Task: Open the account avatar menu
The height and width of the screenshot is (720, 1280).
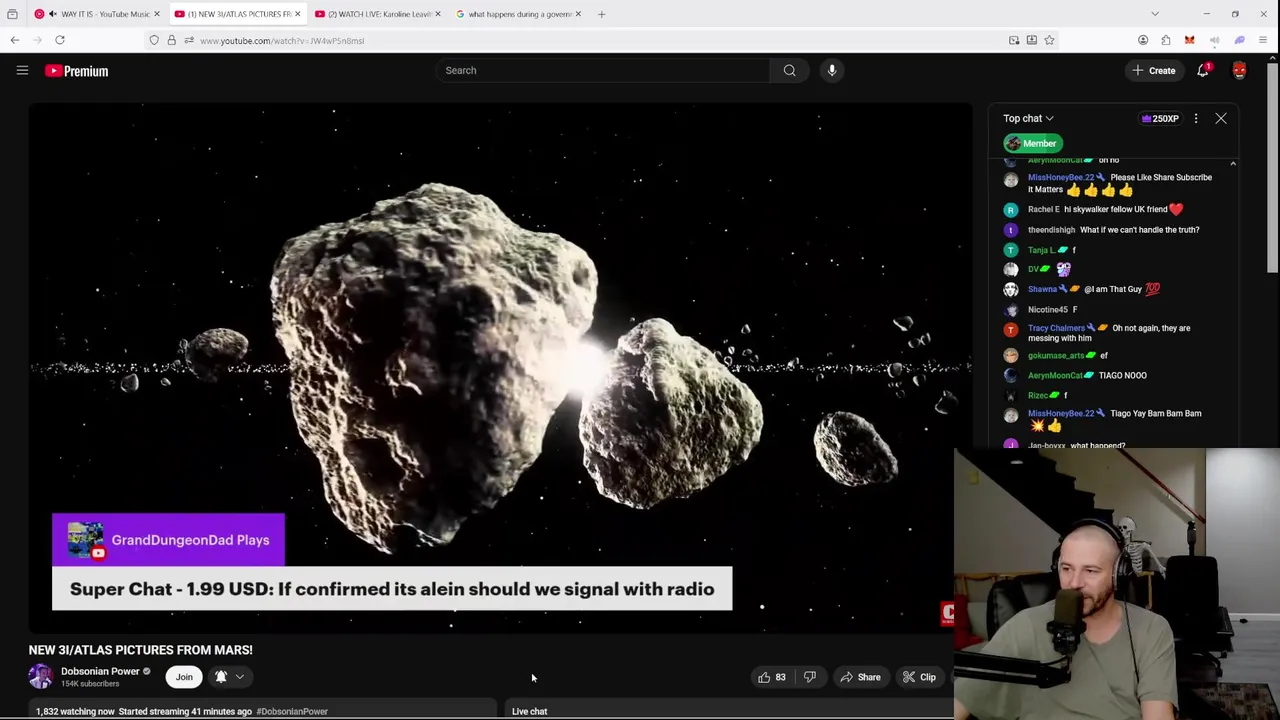Action: click(x=1239, y=70)
